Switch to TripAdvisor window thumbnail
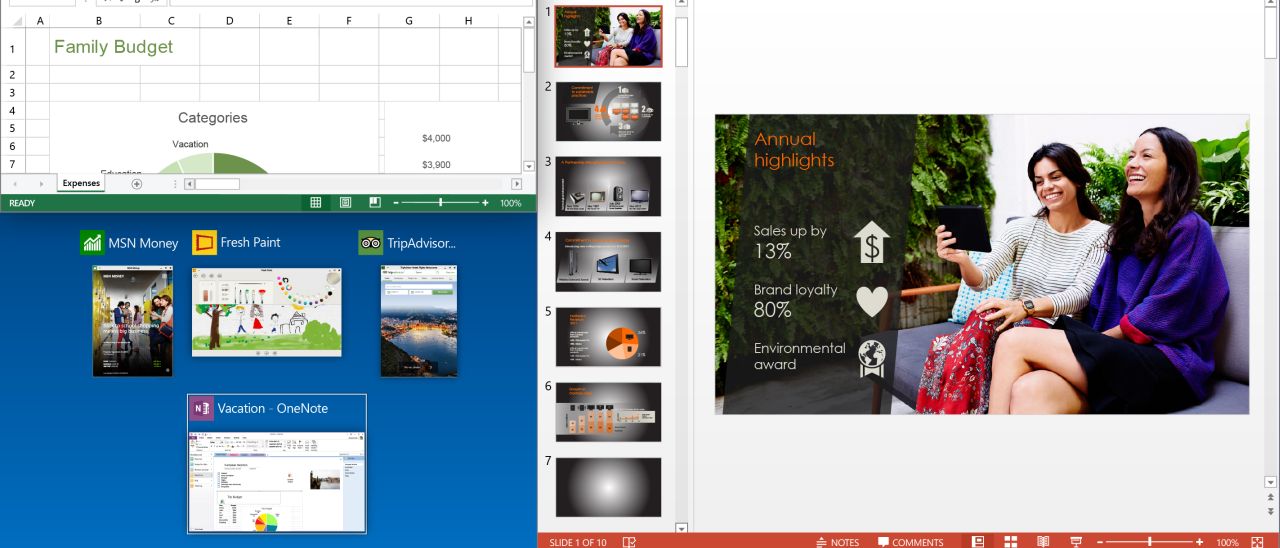Image resolution: width=1280 pixels, height=548 pixels. (418, 321)
